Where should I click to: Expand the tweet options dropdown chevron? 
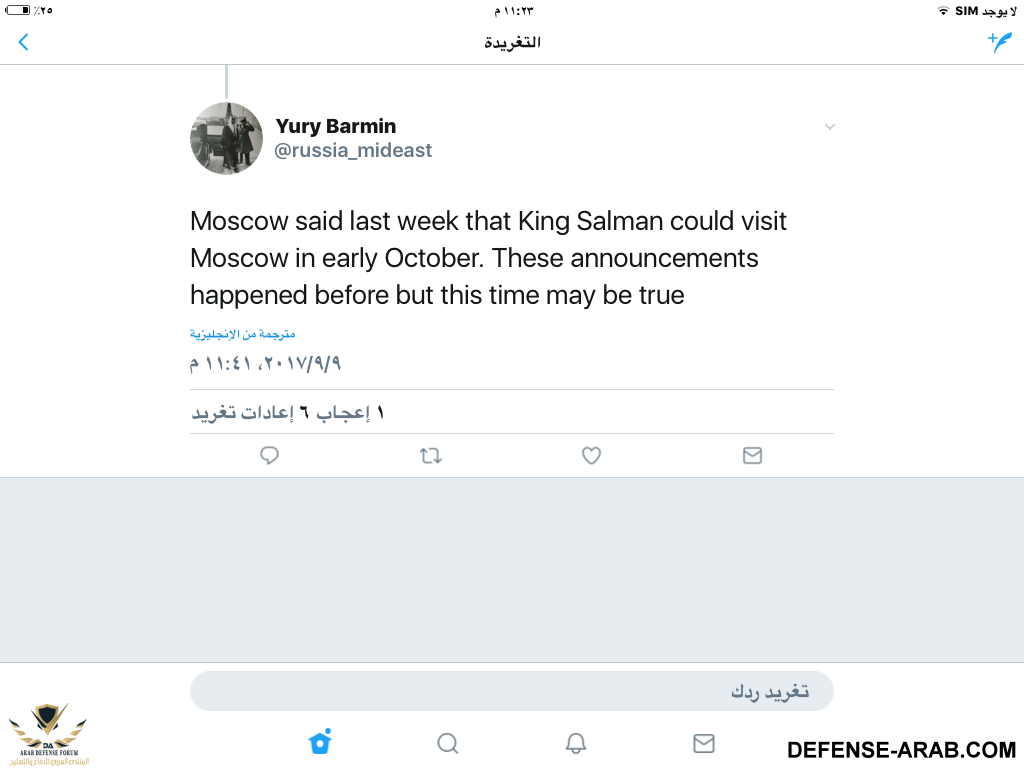[829, 127]
